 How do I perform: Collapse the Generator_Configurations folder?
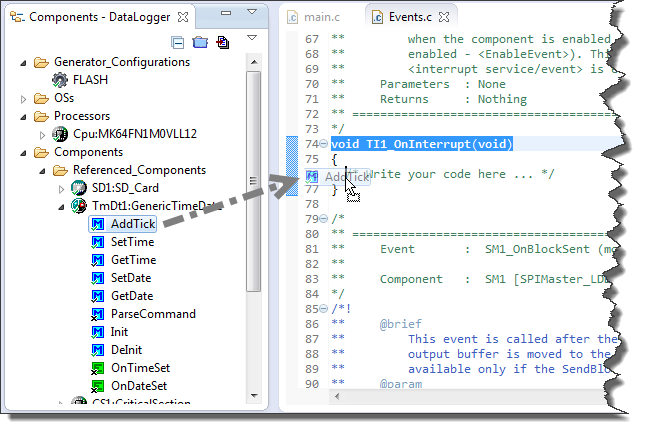[x=26, y=62]
